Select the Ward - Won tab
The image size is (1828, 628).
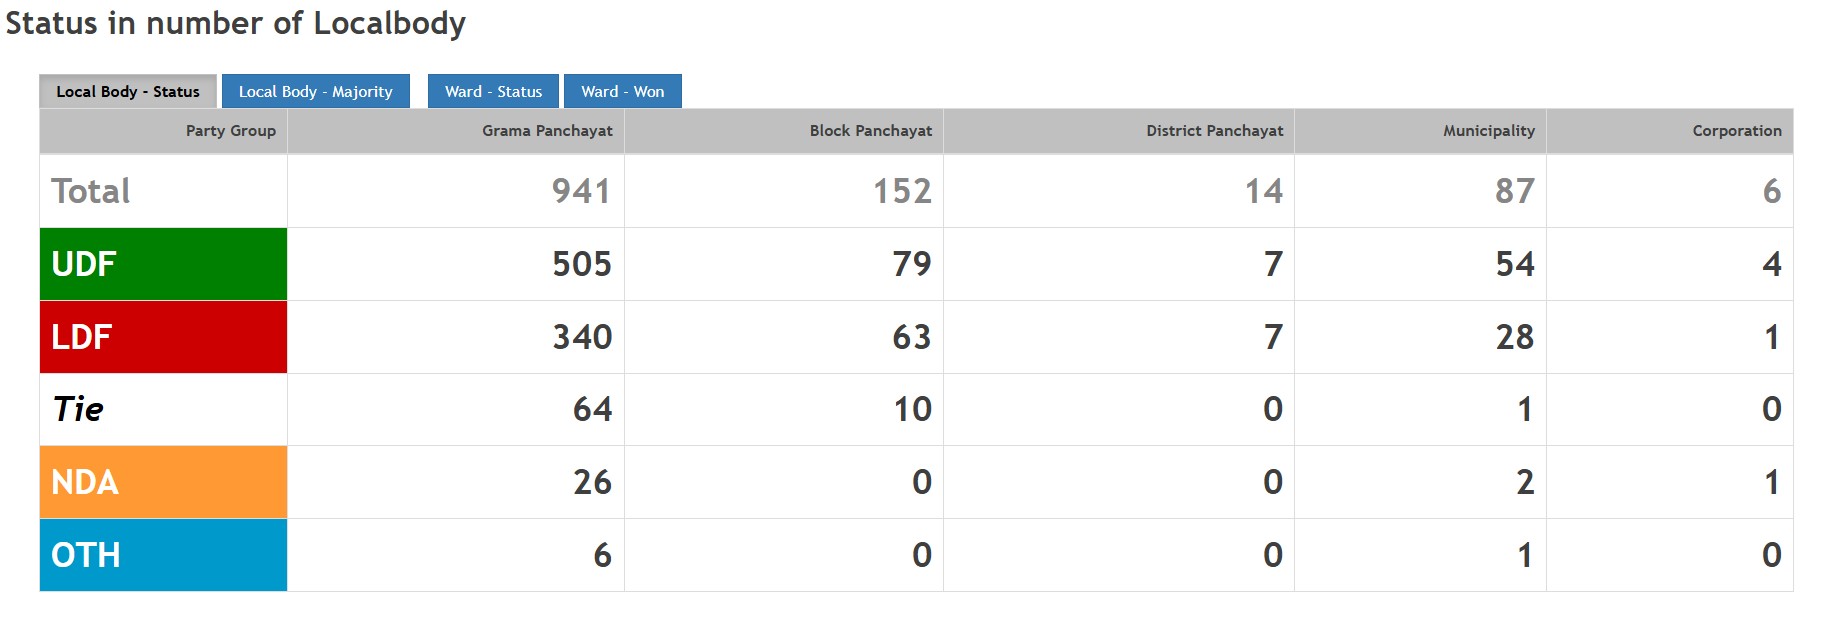(x=622, y=91)
